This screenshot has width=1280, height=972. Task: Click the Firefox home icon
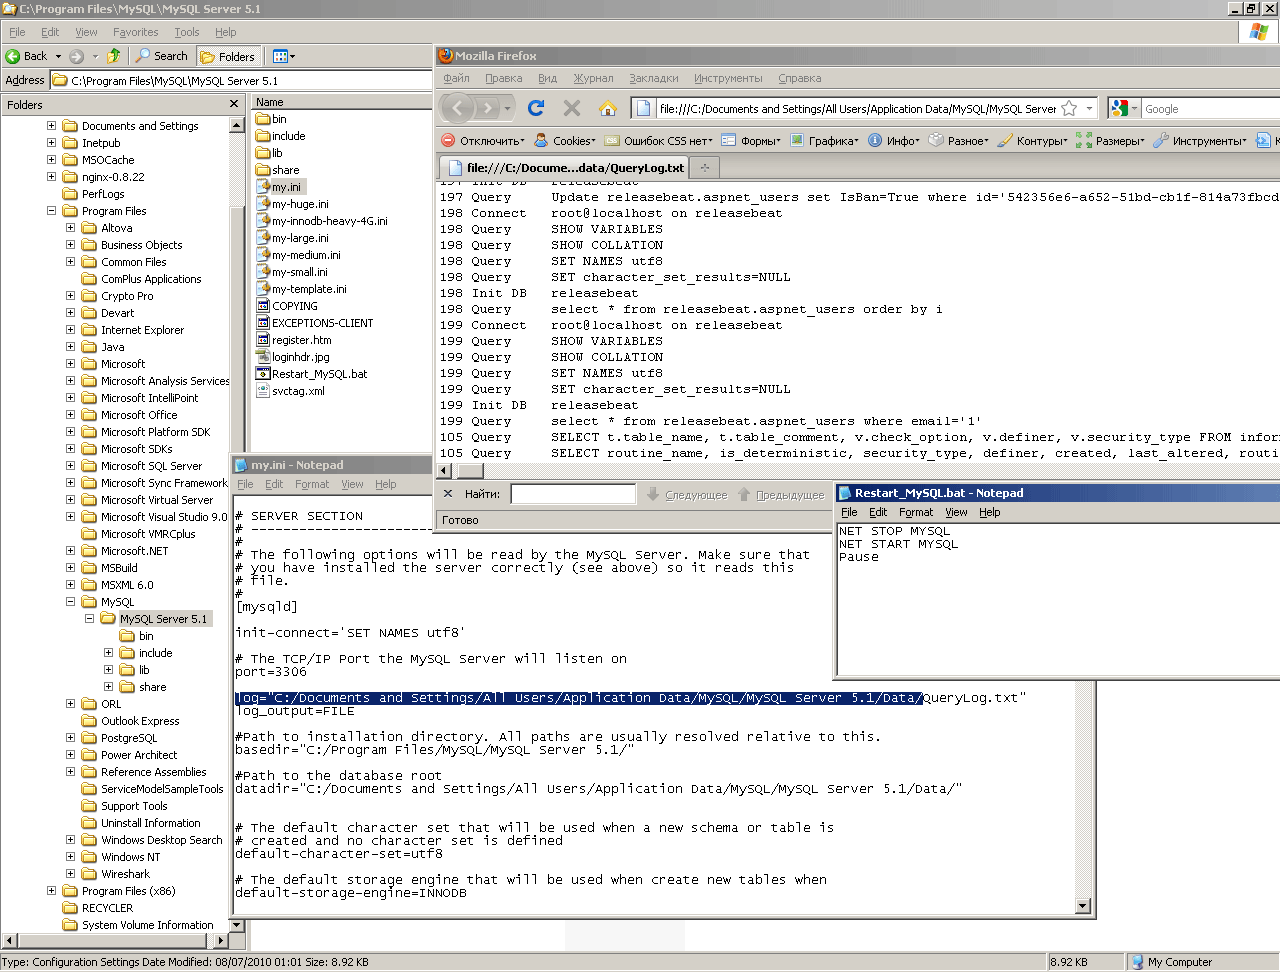[x=607, y=108]
